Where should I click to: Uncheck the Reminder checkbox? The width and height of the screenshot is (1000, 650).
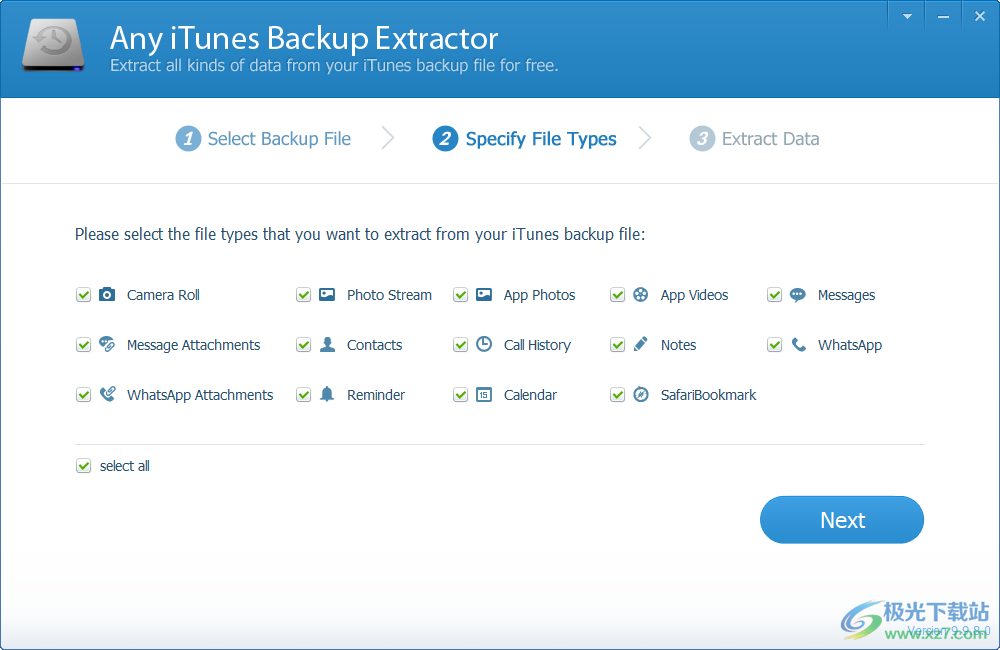pyautogui.click(x=303, y=395)
